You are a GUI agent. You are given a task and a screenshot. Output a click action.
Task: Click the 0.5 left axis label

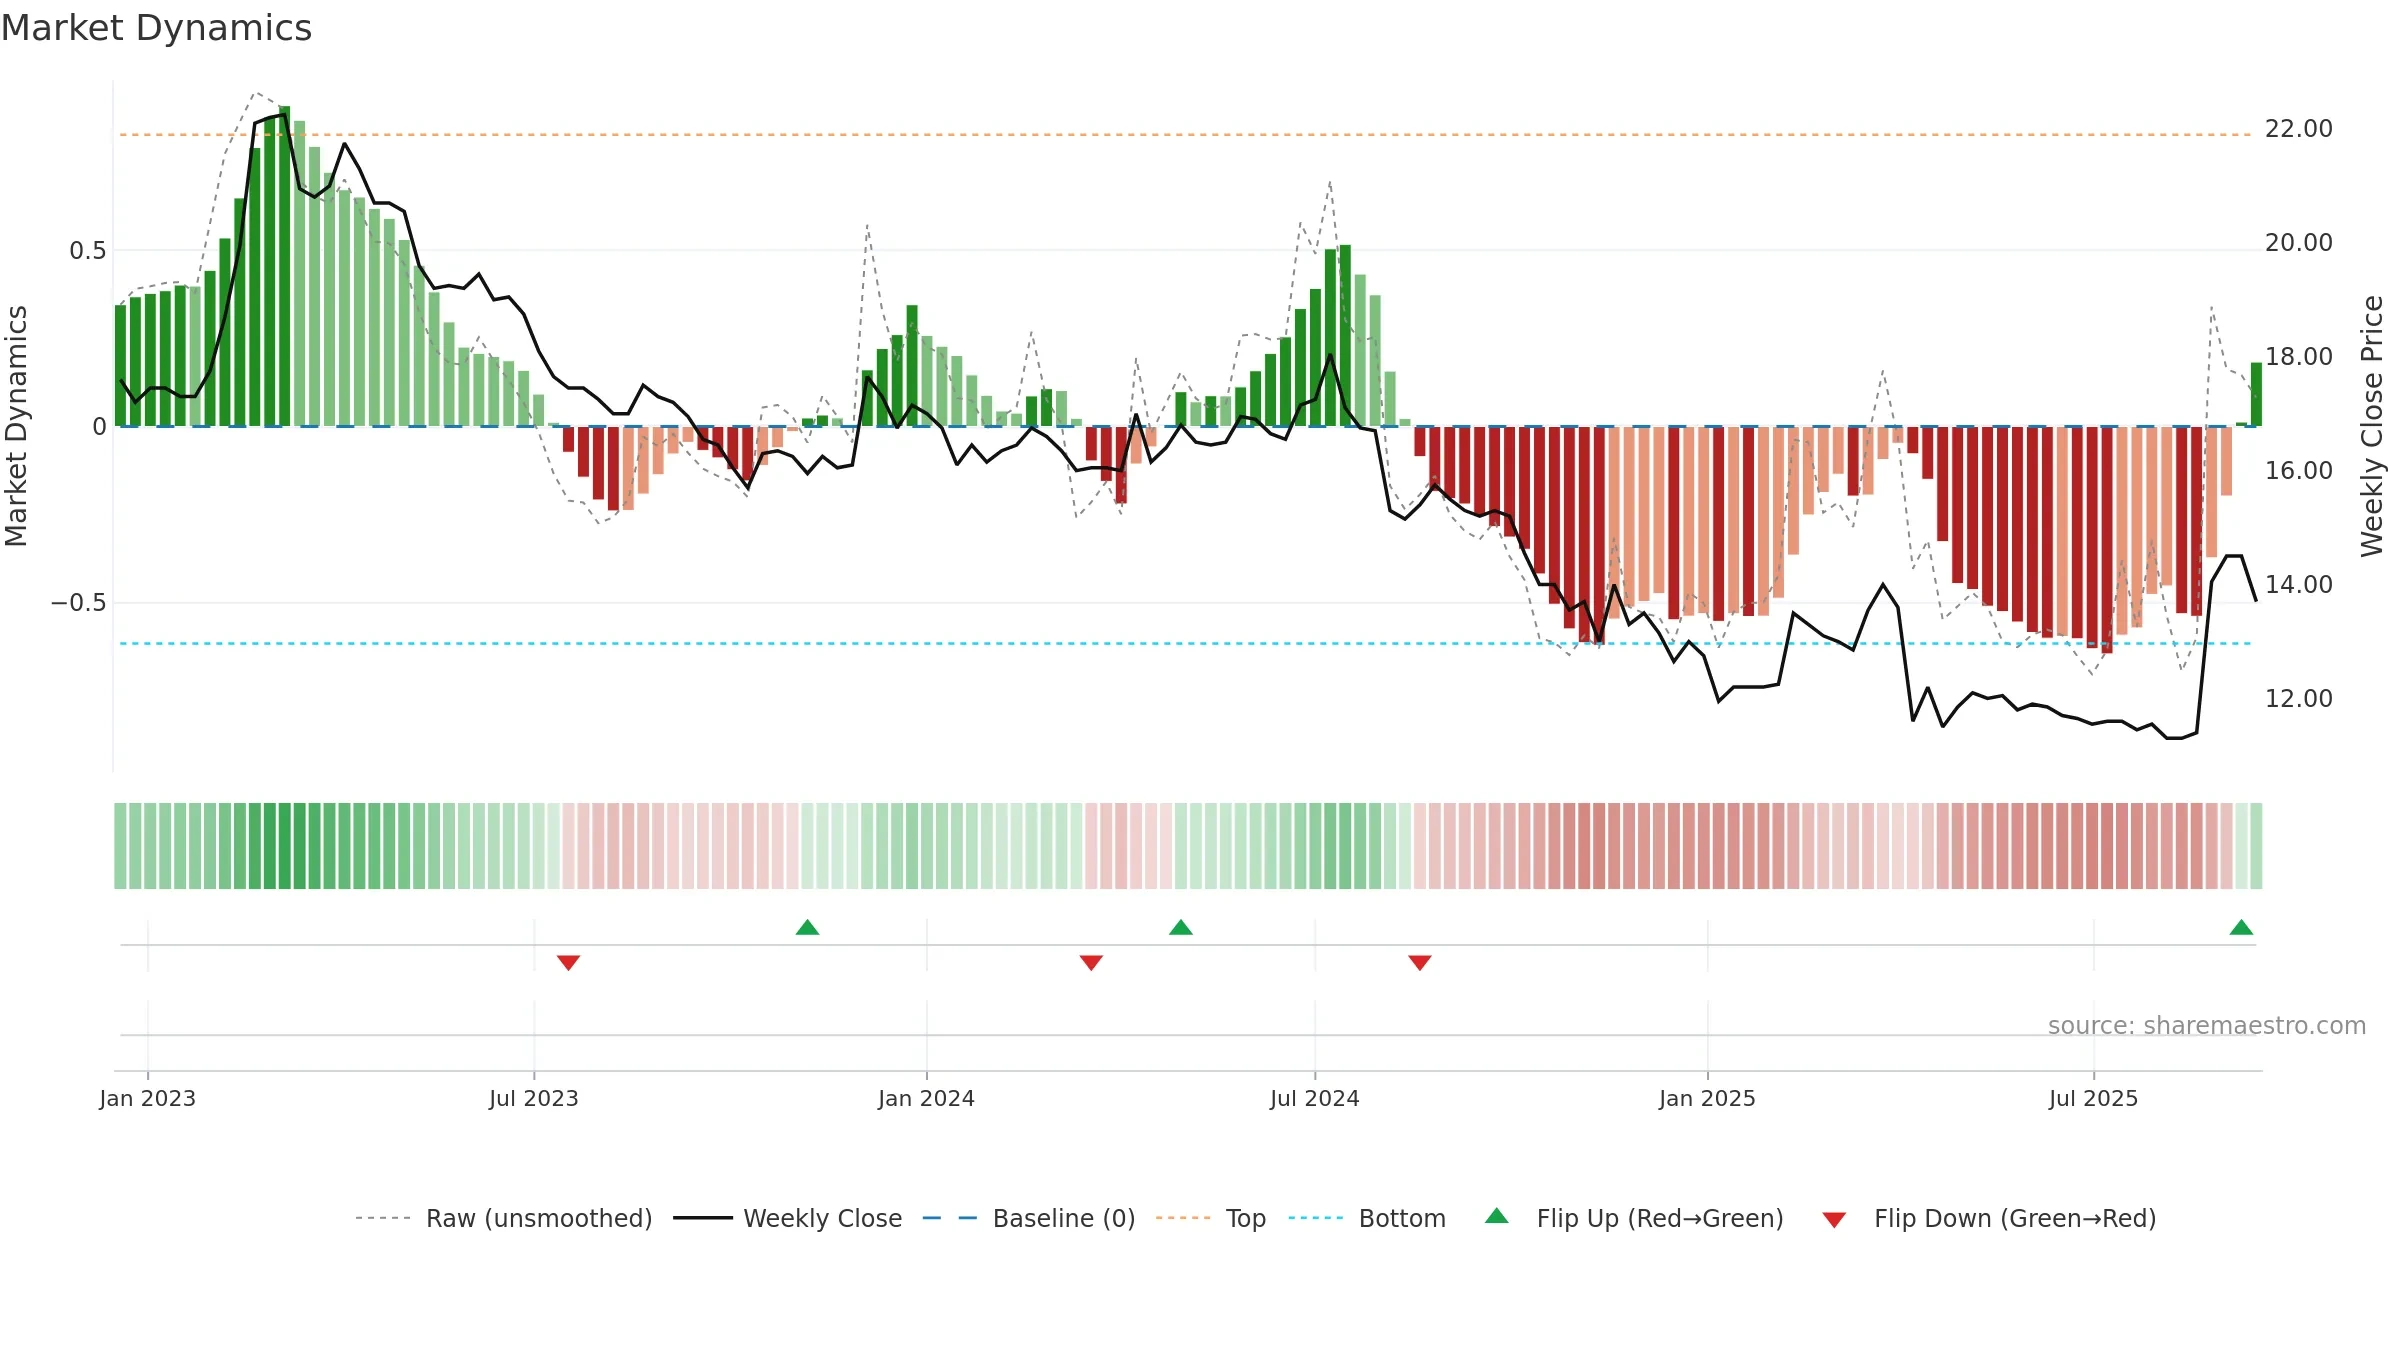(87, 251)
